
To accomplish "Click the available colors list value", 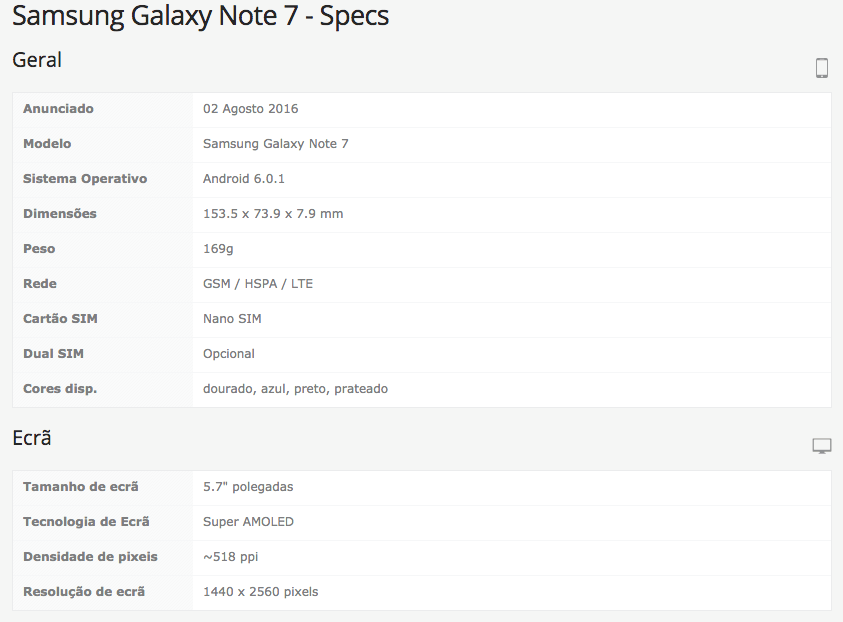I will point(295,389).
